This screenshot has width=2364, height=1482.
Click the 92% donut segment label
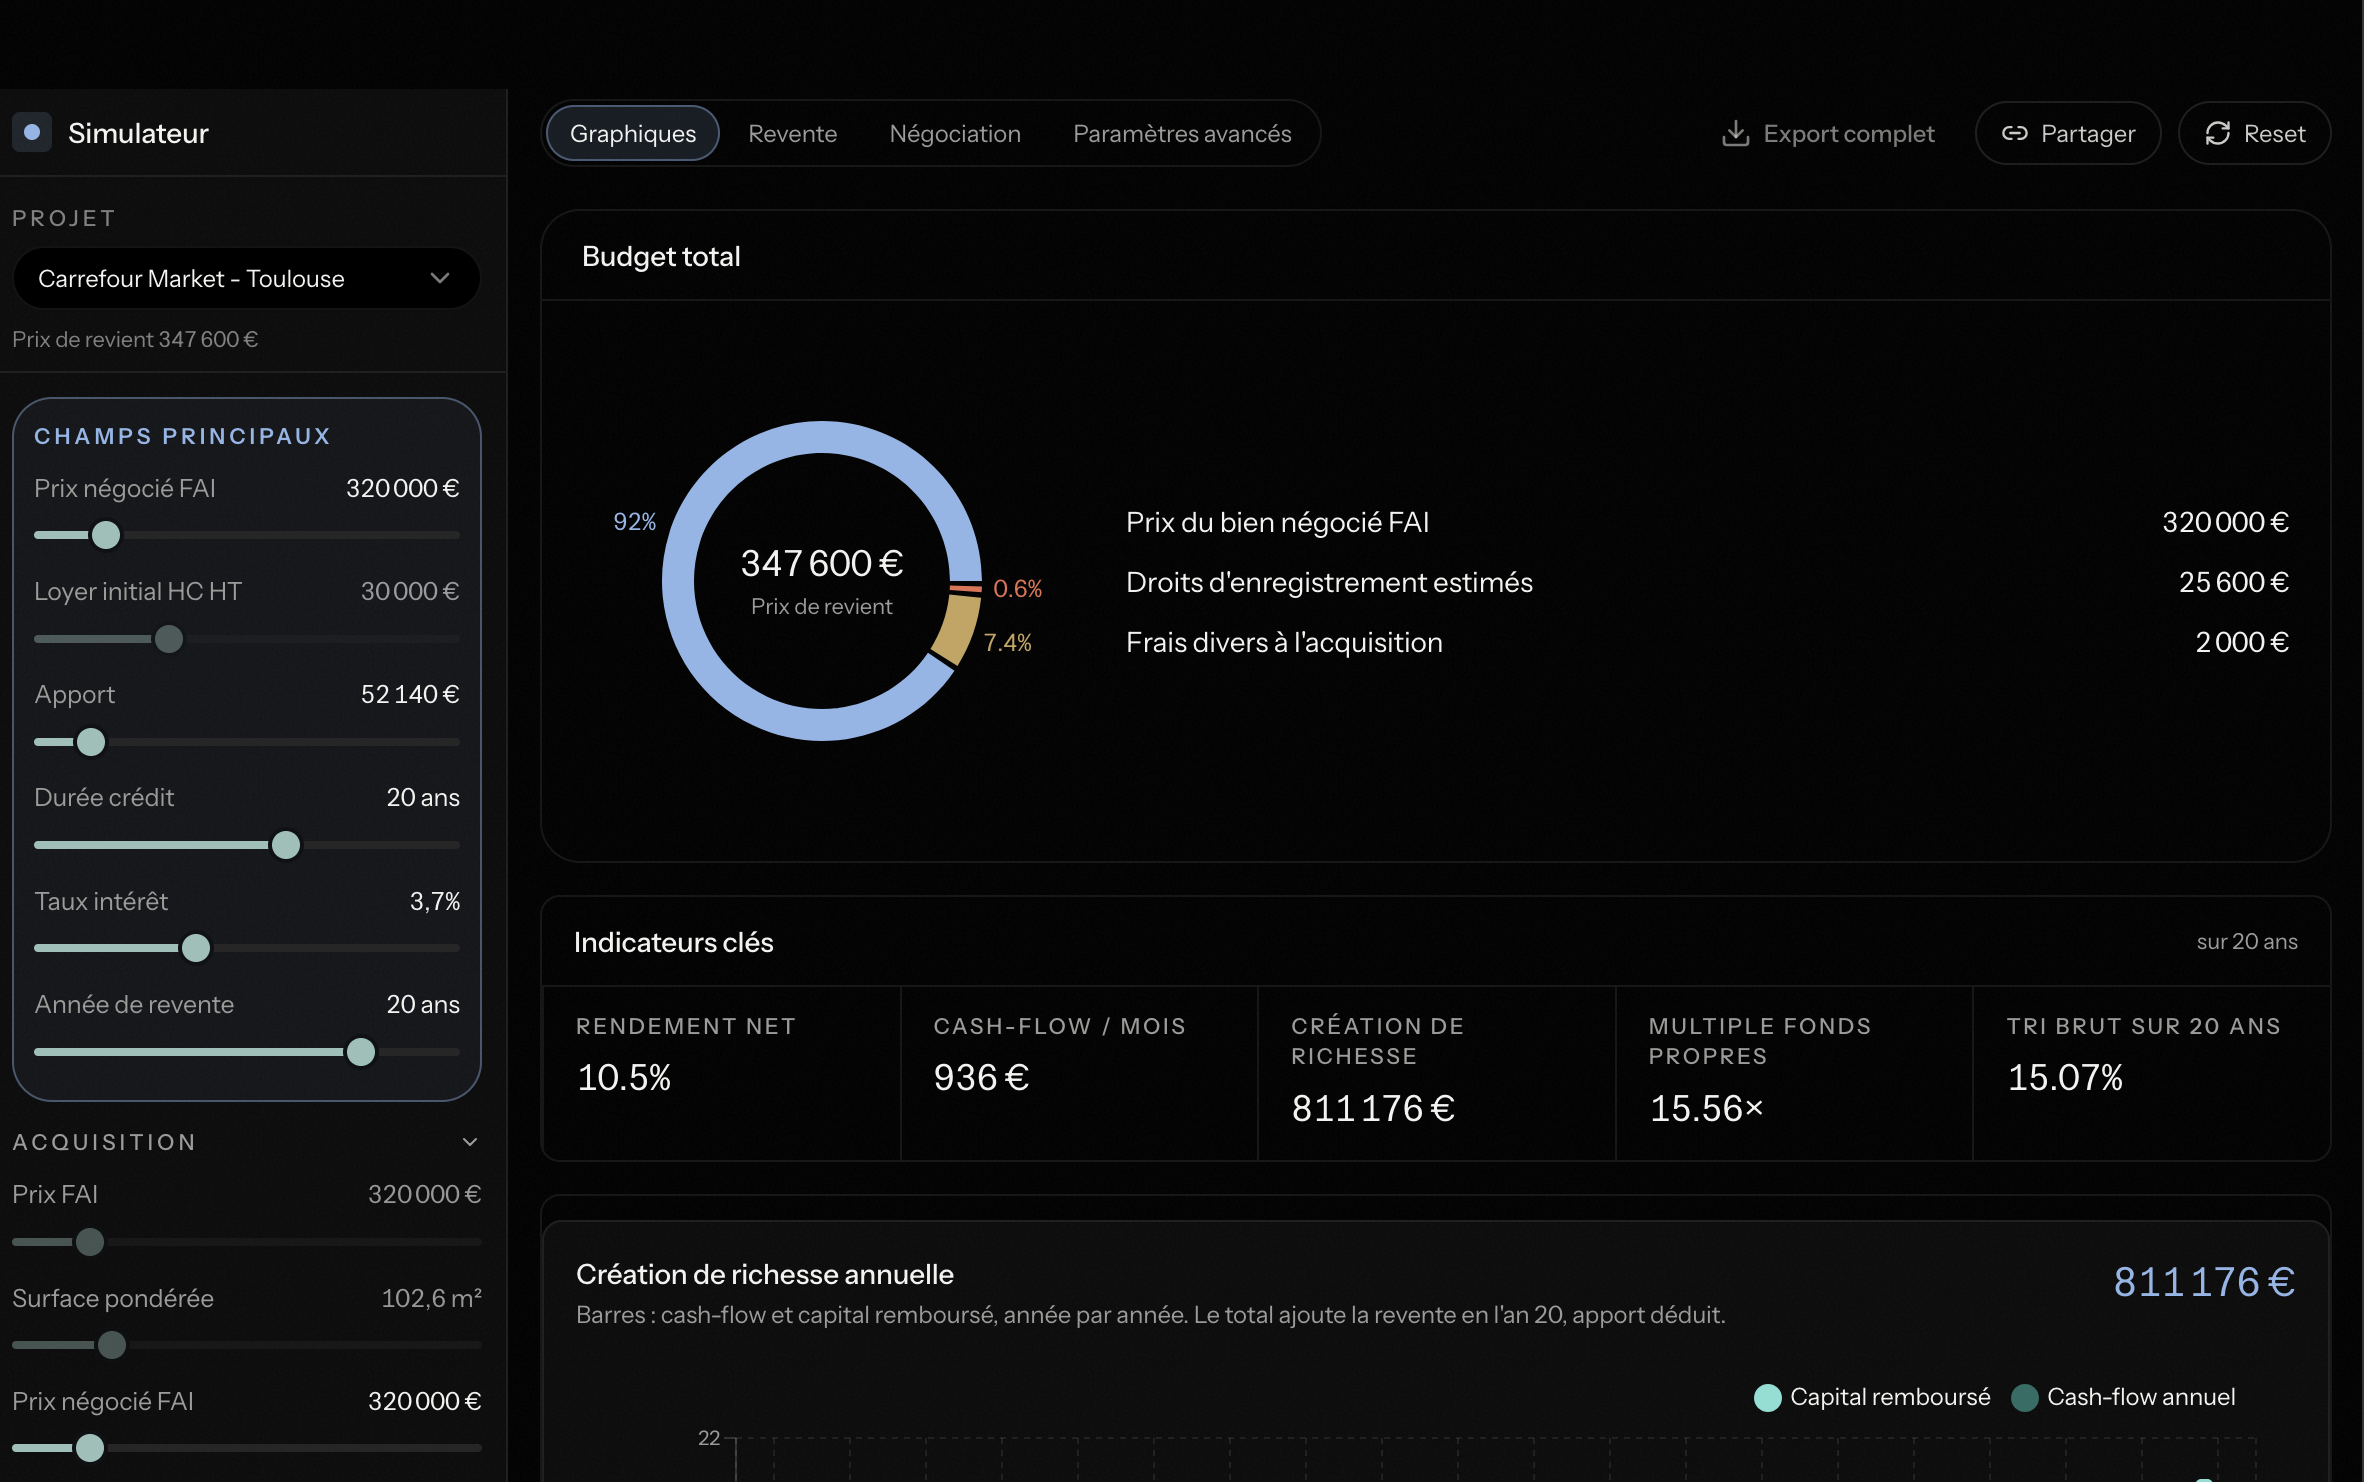634,522
